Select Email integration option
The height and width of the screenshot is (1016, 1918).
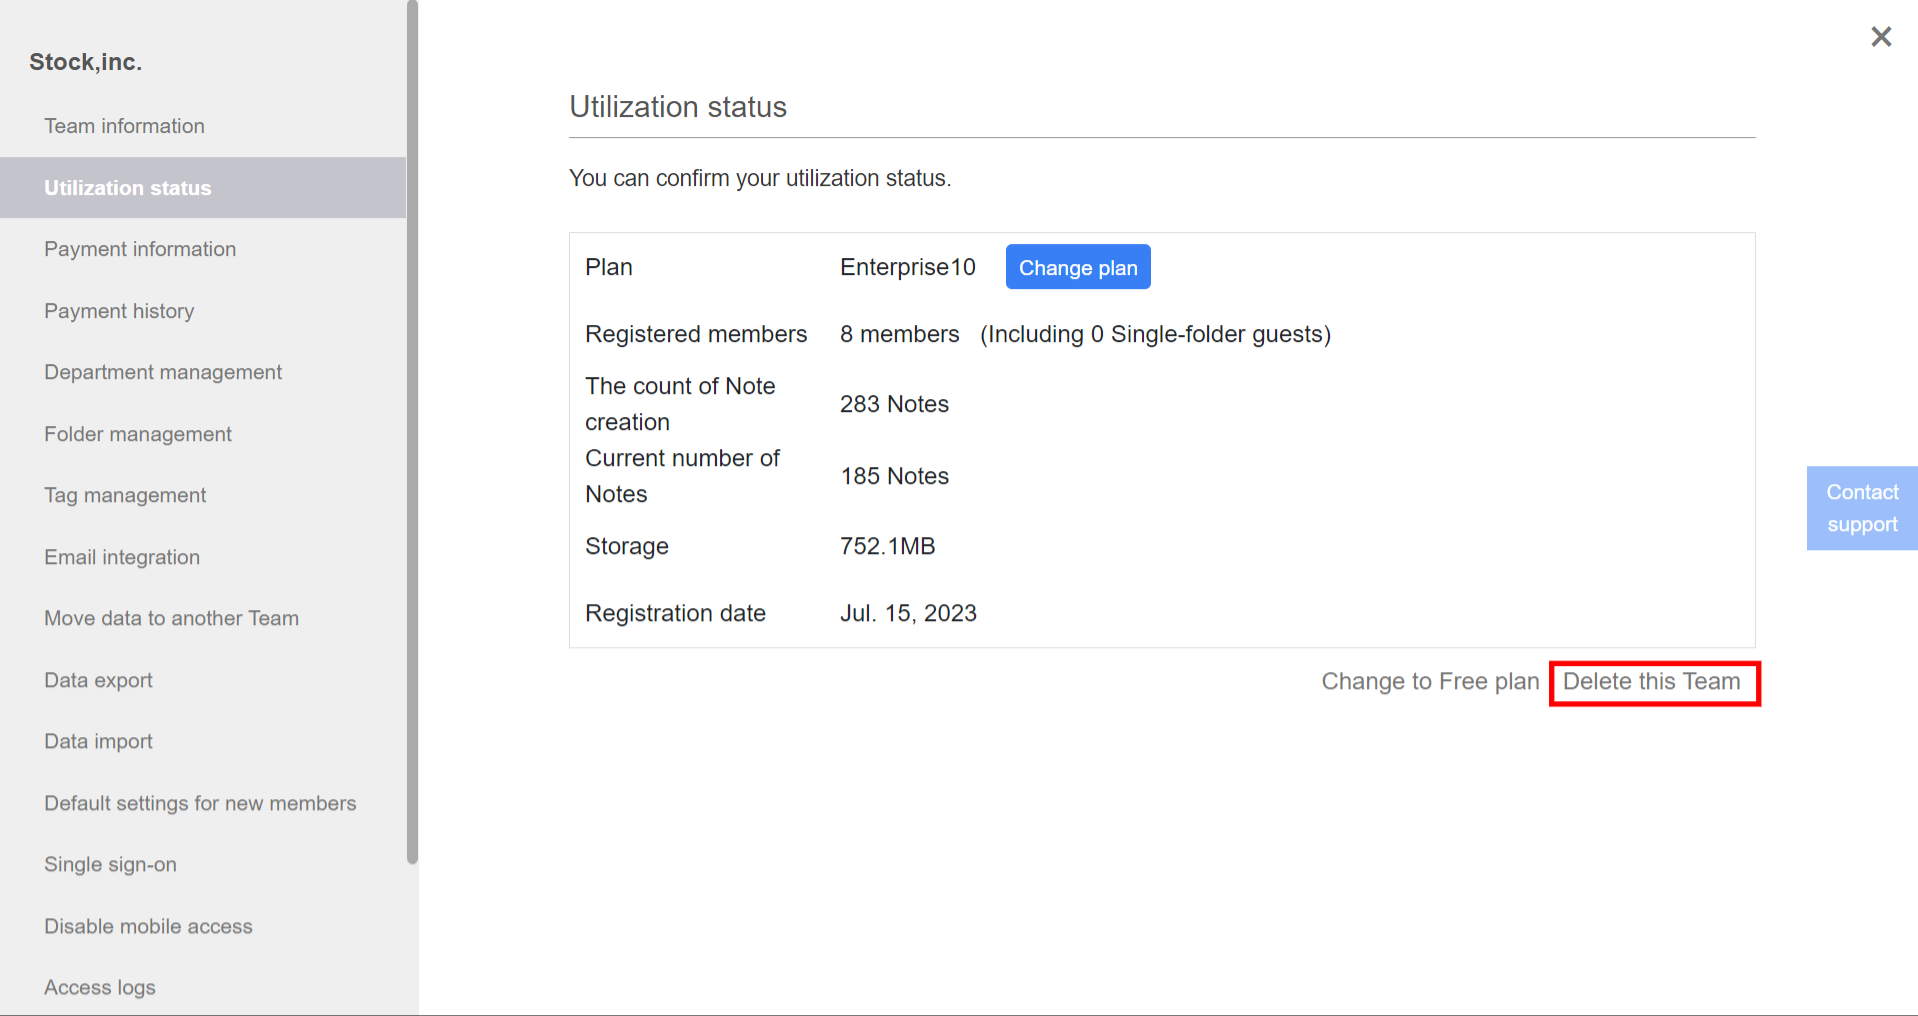coord(122,557)
